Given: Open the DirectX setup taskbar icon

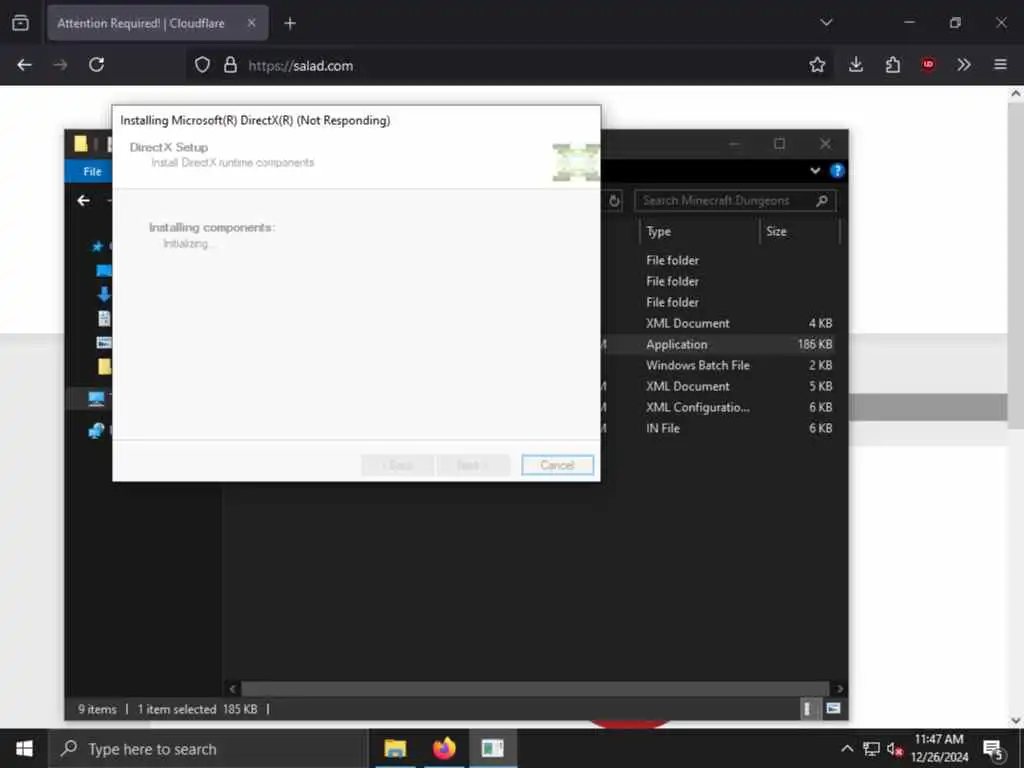Looking at the screenshot, I should 493,748.
